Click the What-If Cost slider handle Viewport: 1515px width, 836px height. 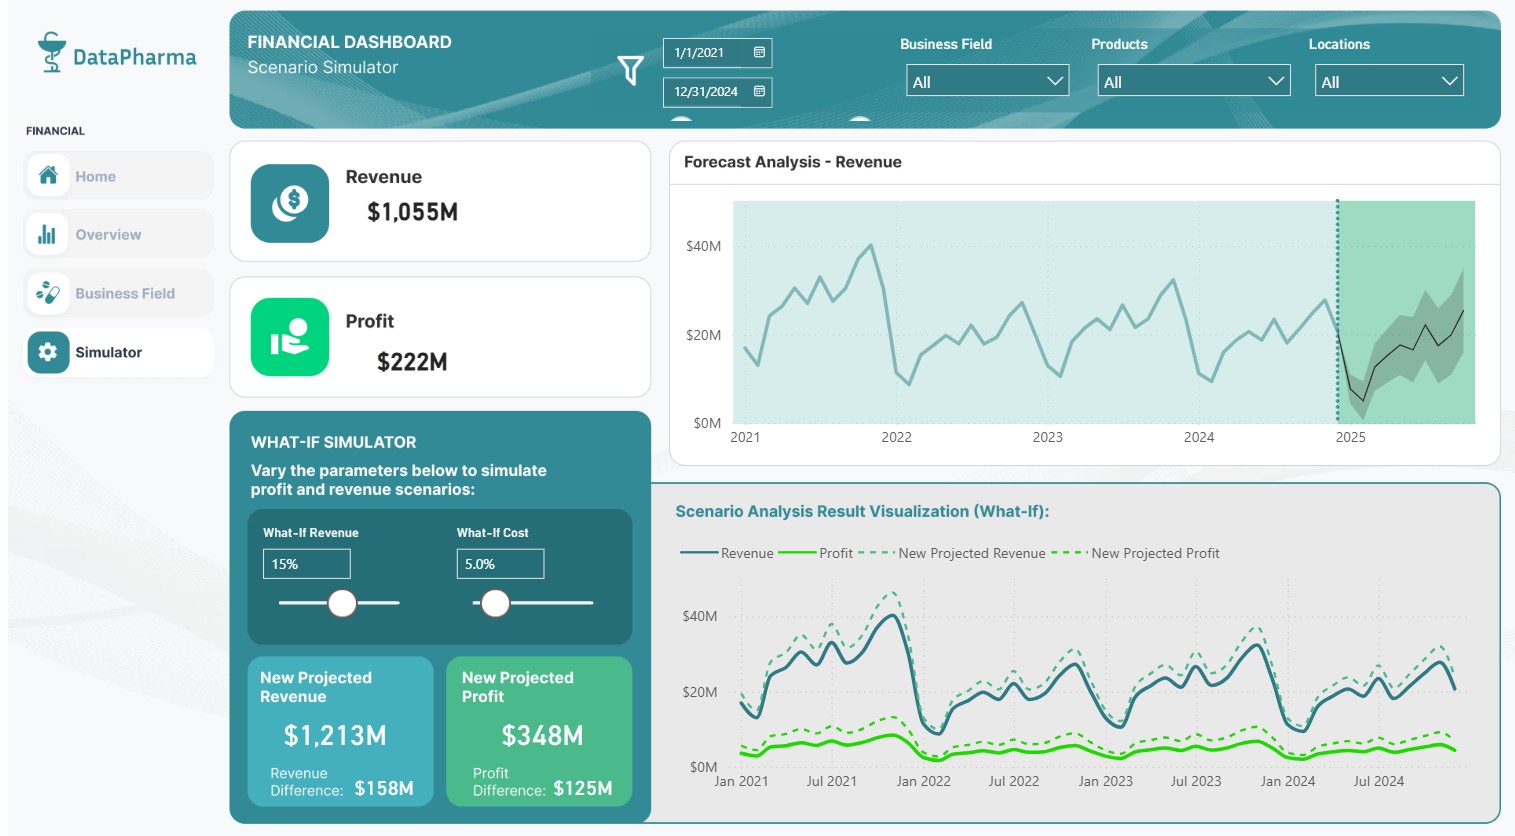(495, 603)
